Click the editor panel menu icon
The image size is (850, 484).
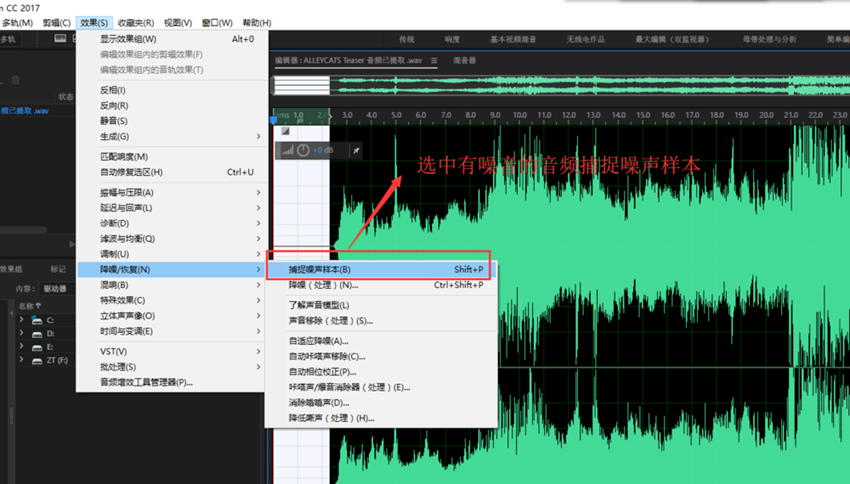[x=435, y=61]
